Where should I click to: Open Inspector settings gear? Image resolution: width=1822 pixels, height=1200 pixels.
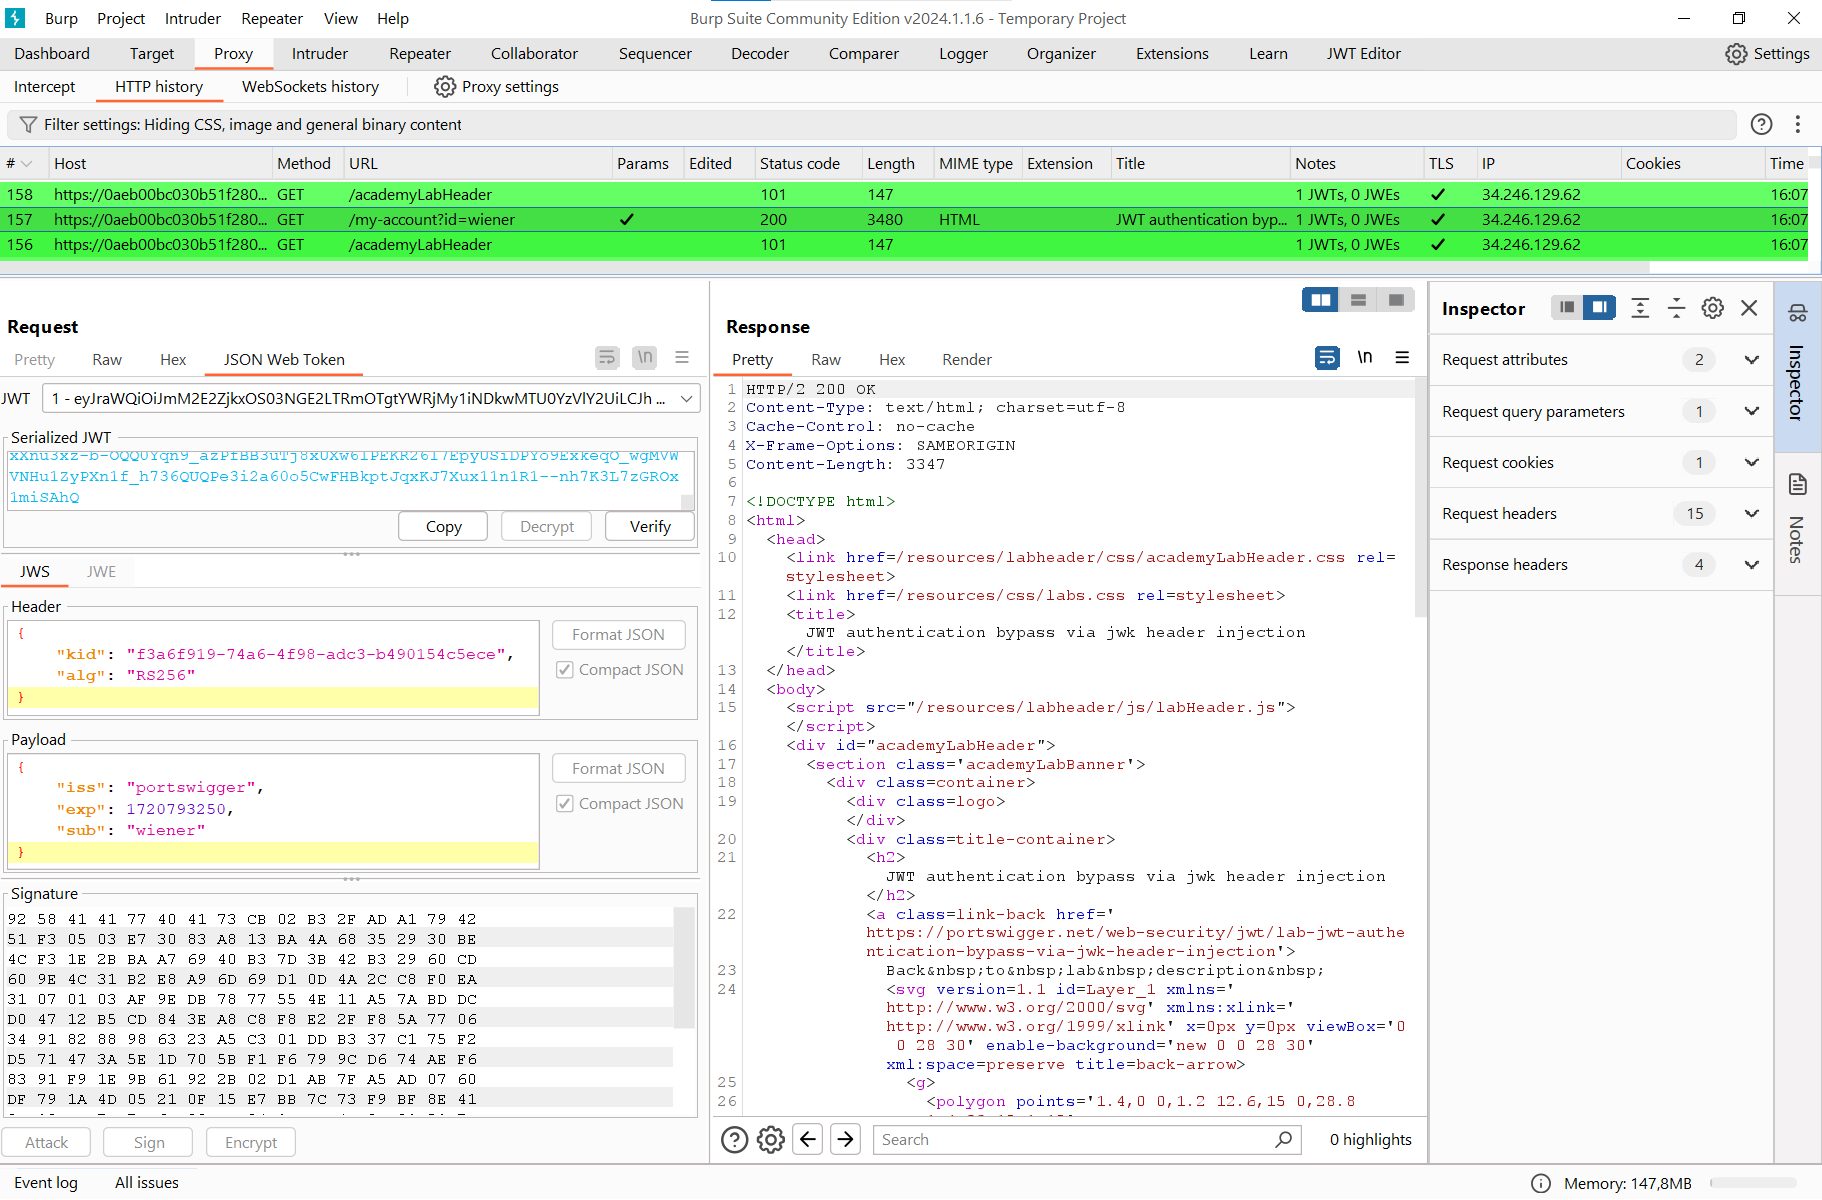pyautogui.click(x=1713, y=308)
